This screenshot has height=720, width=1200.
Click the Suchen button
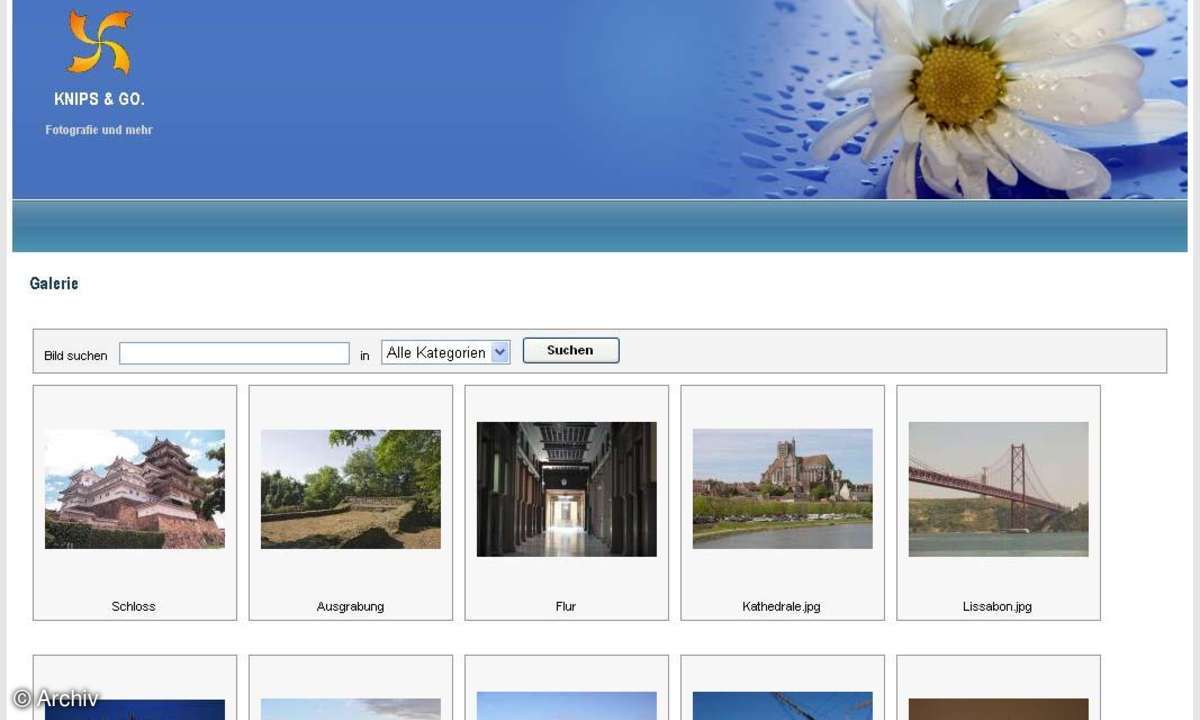pyautogui.click(x=571, y=350)
